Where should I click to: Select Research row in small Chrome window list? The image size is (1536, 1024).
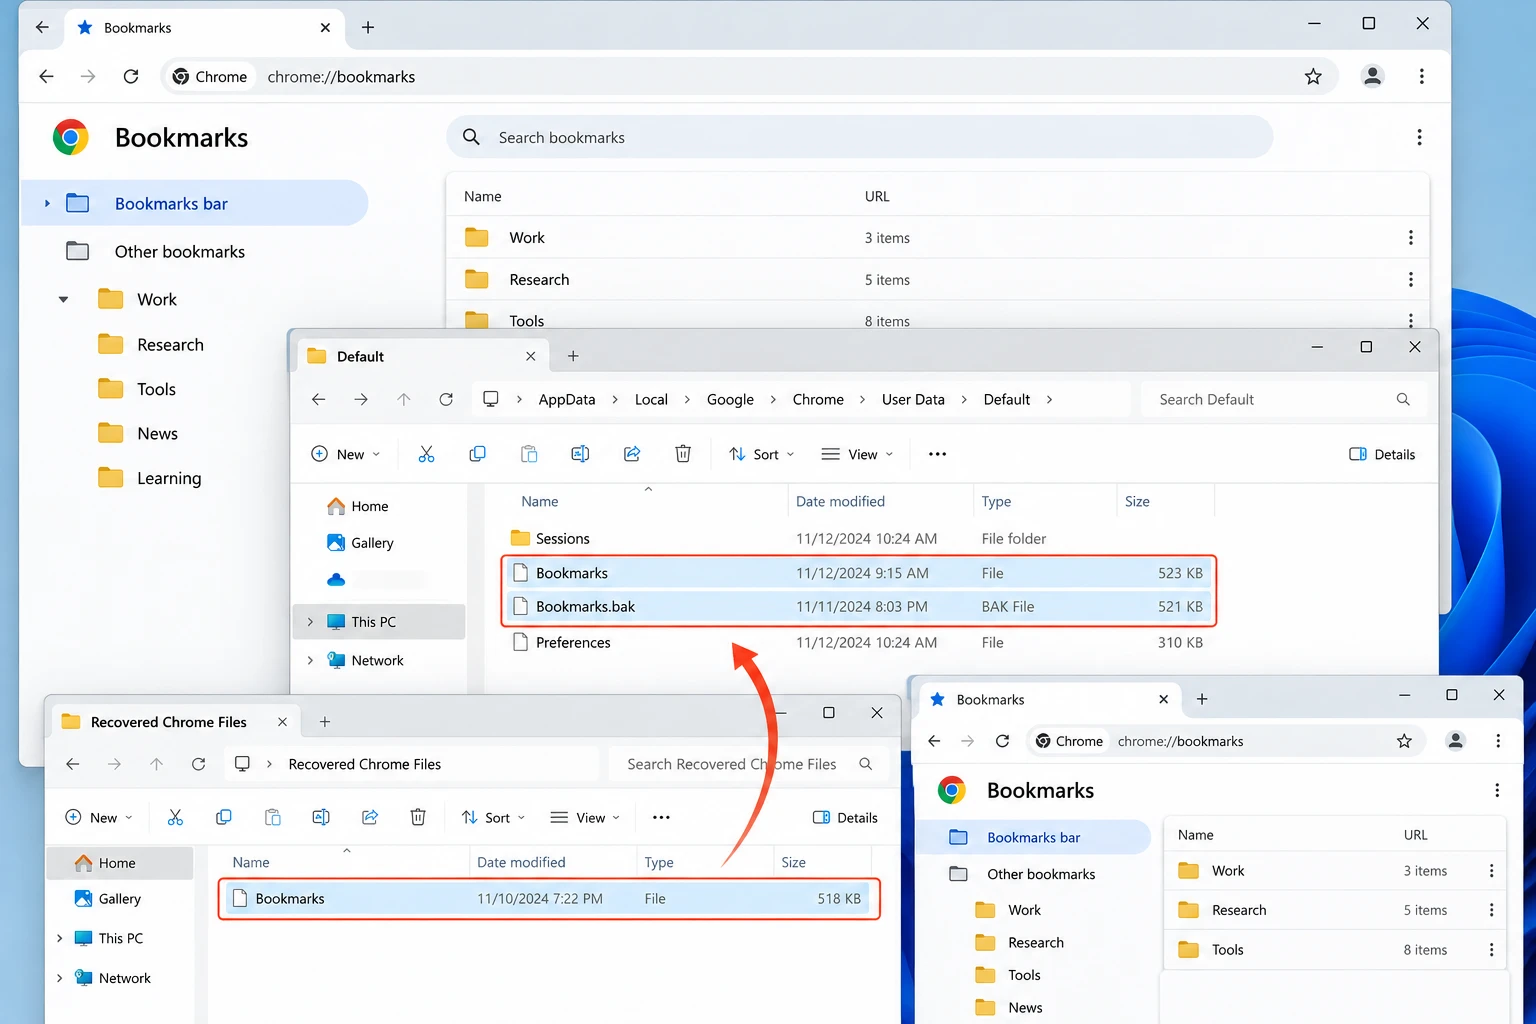coord(1334,910)
